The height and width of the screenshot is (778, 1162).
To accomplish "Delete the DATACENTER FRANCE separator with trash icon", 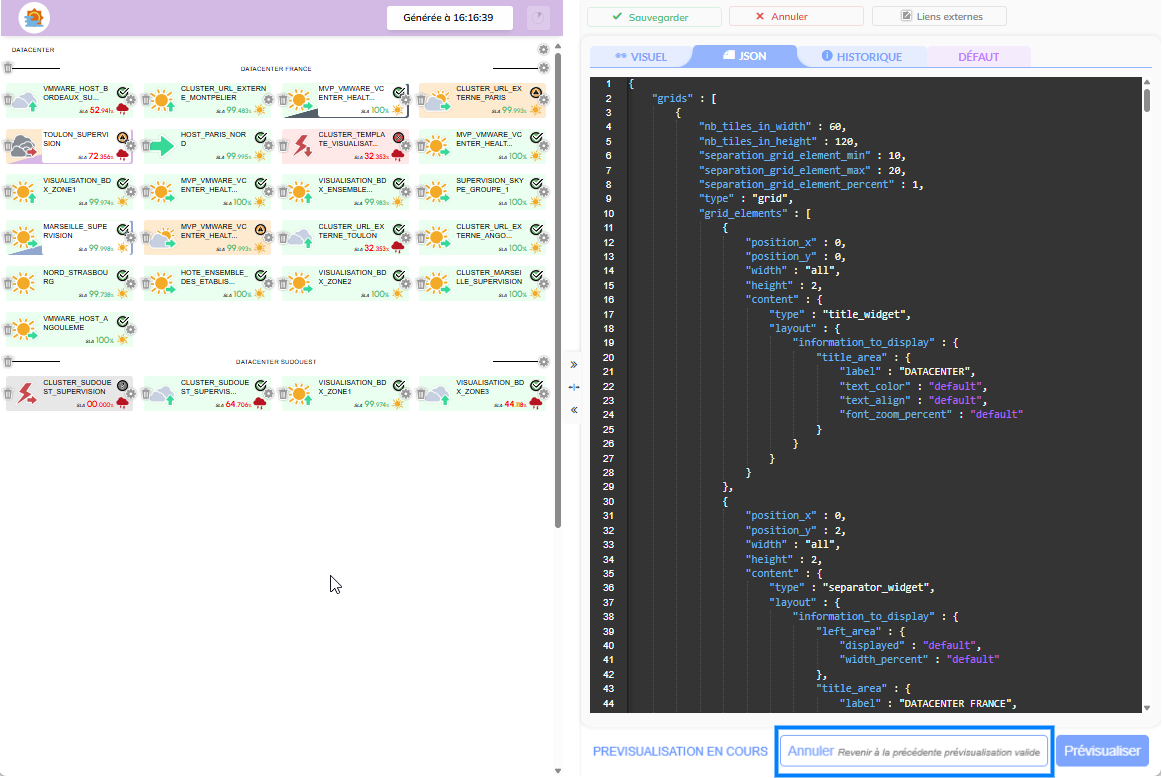I will pos(8,68).
